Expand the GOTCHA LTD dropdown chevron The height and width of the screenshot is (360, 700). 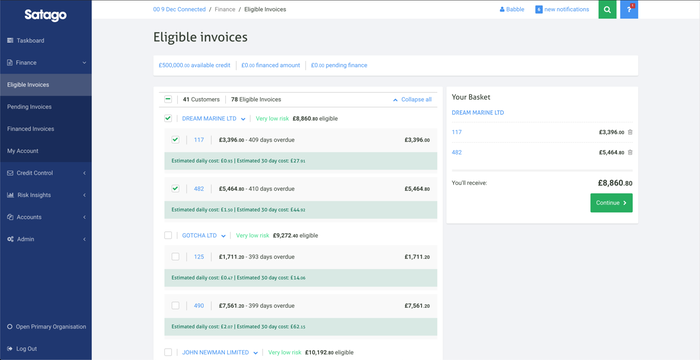point(224,236)
